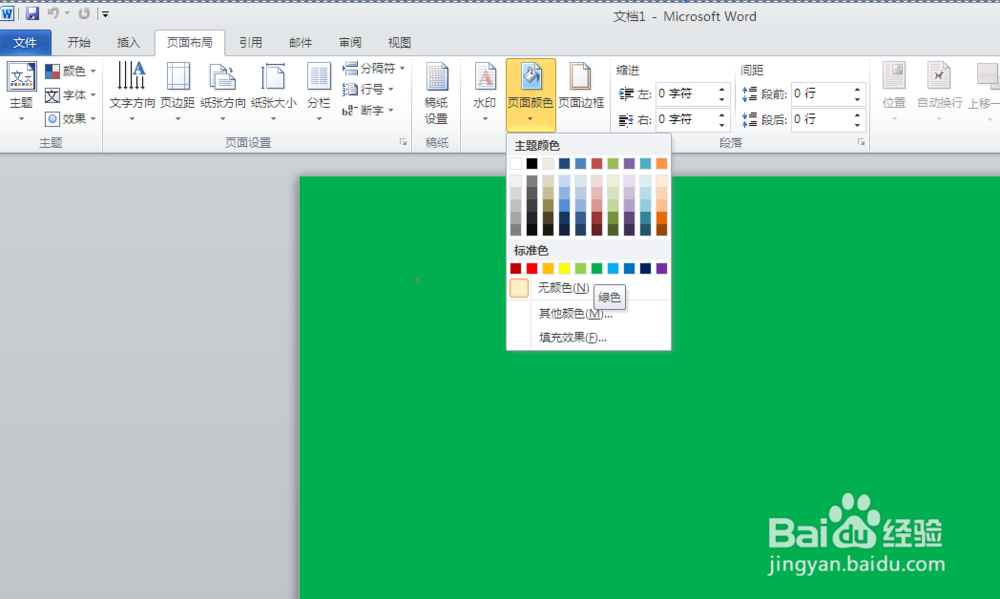The image size is (1000, 599).
Task: Increase 段前 spacing with up arrow
Action: (858, 89)
